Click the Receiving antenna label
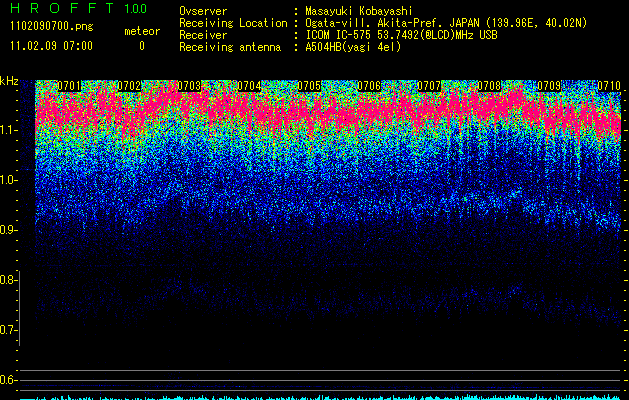Screen dimensions: 629x400 [x=230, y=47]
